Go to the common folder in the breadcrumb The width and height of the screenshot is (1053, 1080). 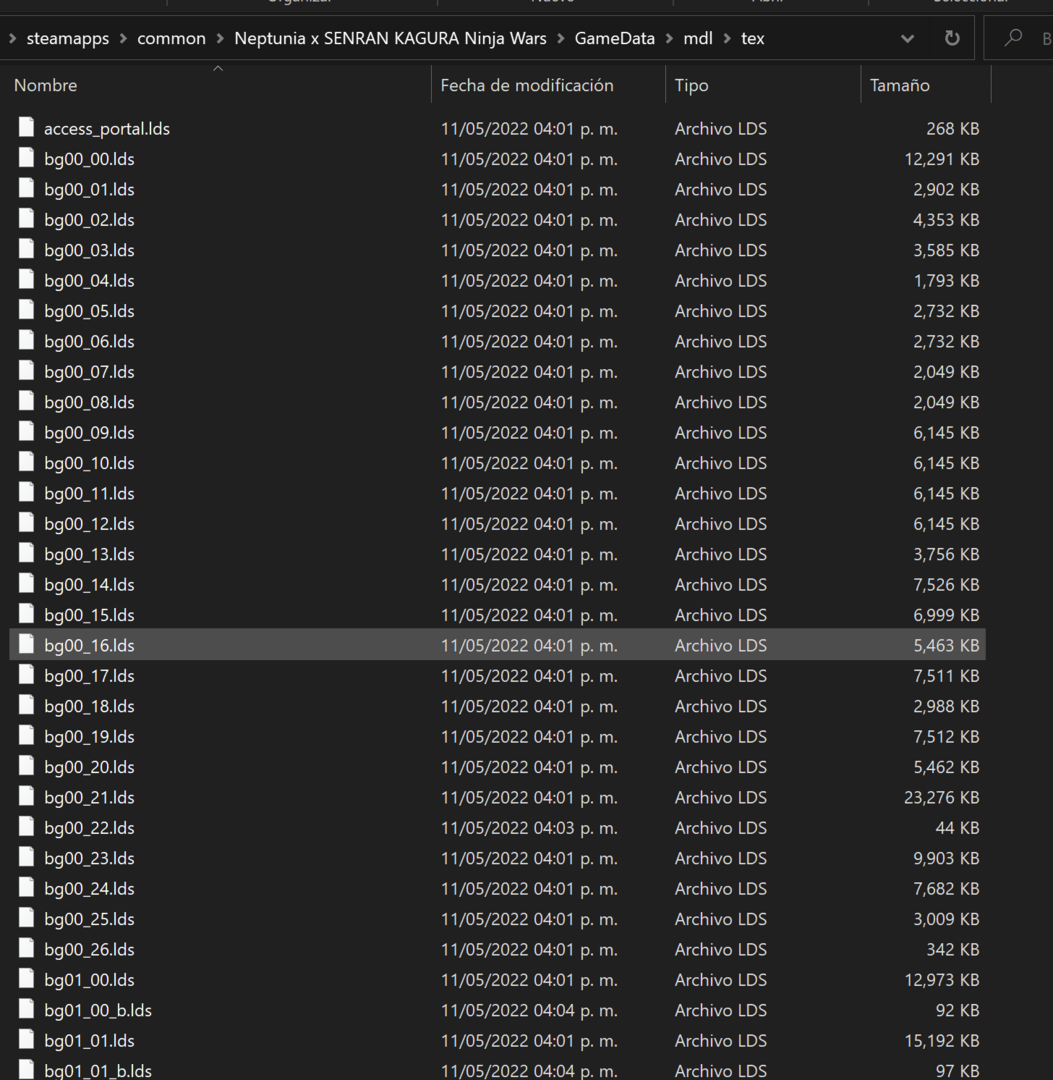pyautogui.click(x=171, y=39)
